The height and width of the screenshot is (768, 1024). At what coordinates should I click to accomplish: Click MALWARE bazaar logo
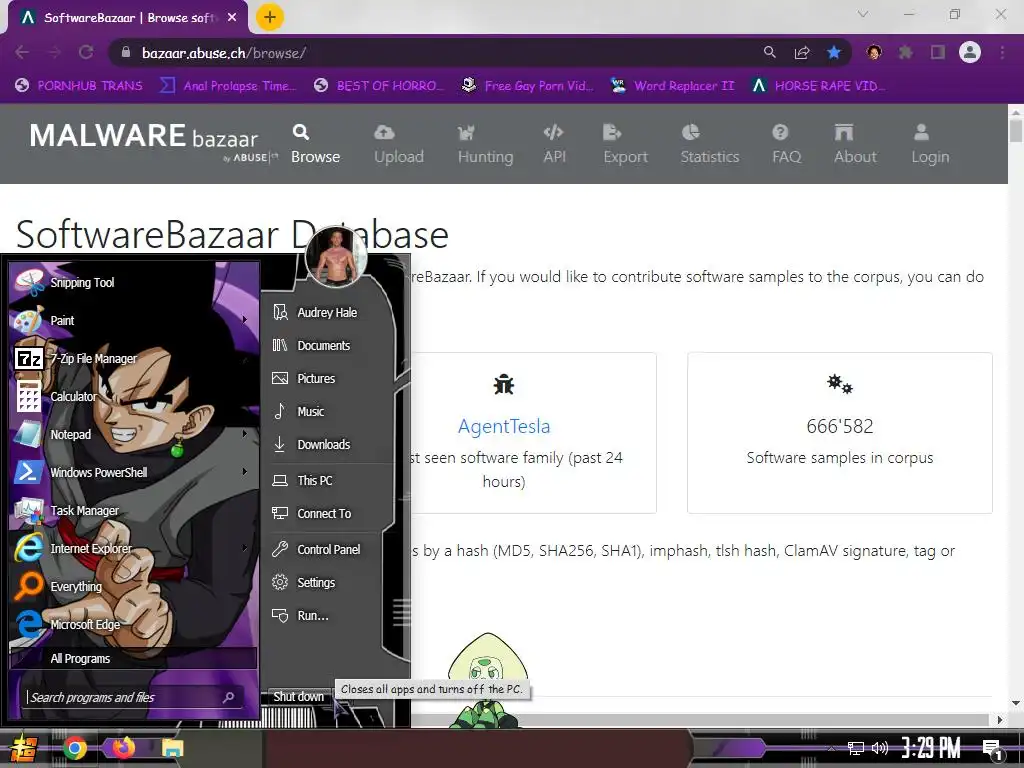(x=153, y=142)
